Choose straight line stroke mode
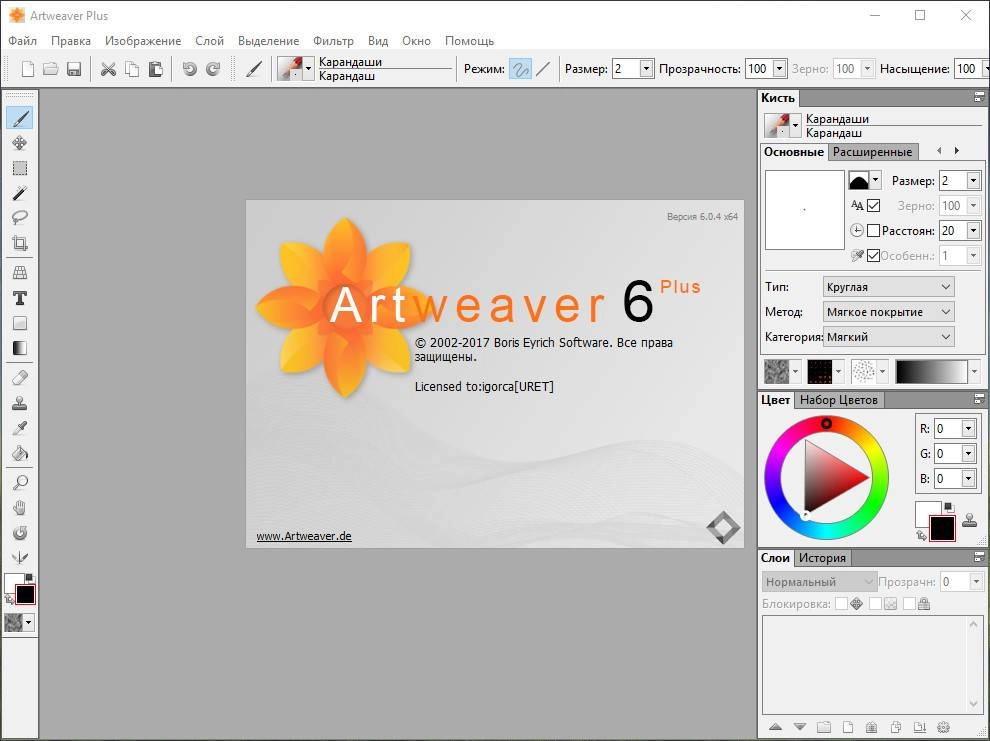 coord(543,69)
